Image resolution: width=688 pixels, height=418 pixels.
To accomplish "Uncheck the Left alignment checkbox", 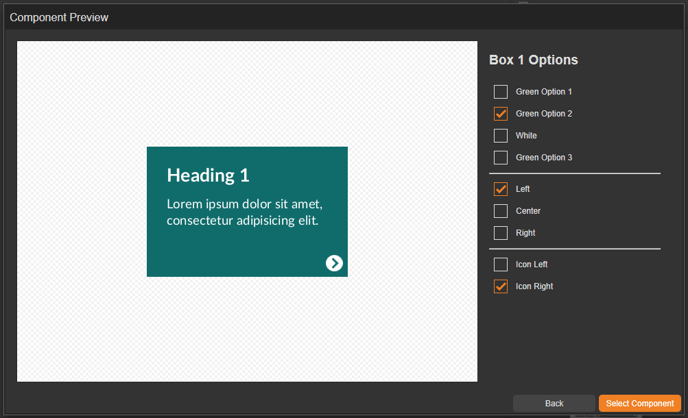I will (501, 189).
